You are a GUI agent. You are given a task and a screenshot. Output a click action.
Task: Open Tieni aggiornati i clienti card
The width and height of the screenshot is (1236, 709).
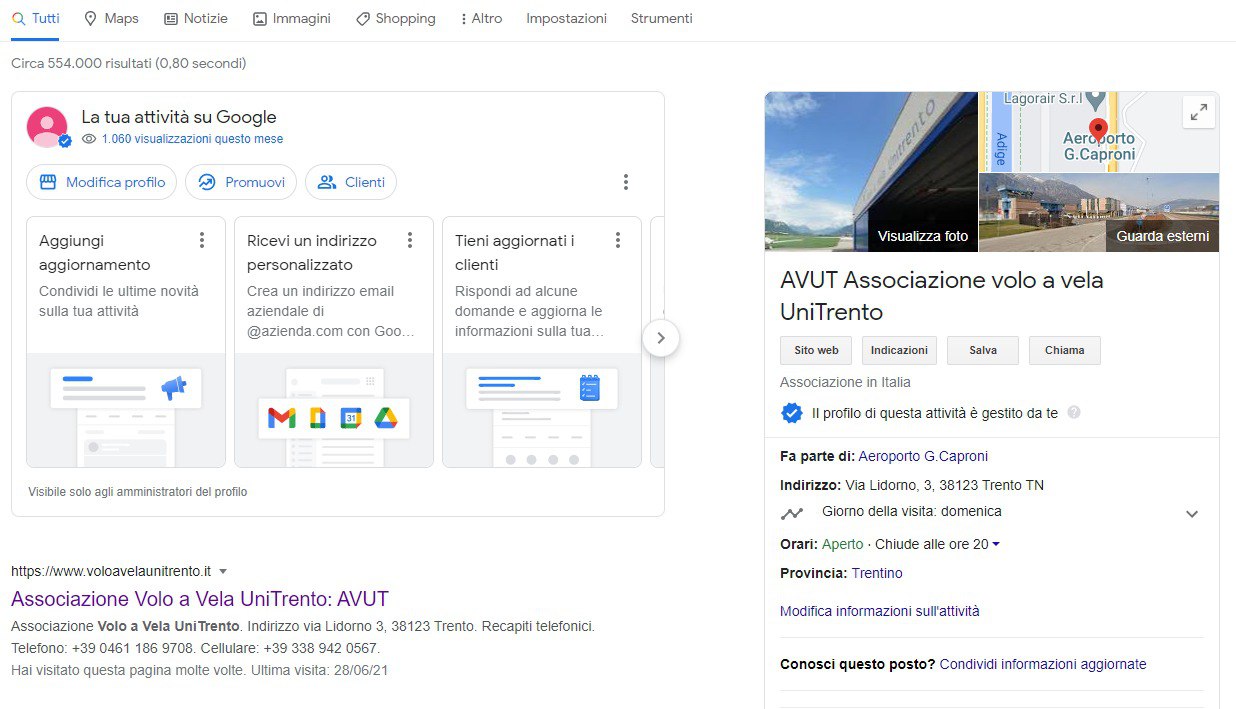click(x=542, y=342)
